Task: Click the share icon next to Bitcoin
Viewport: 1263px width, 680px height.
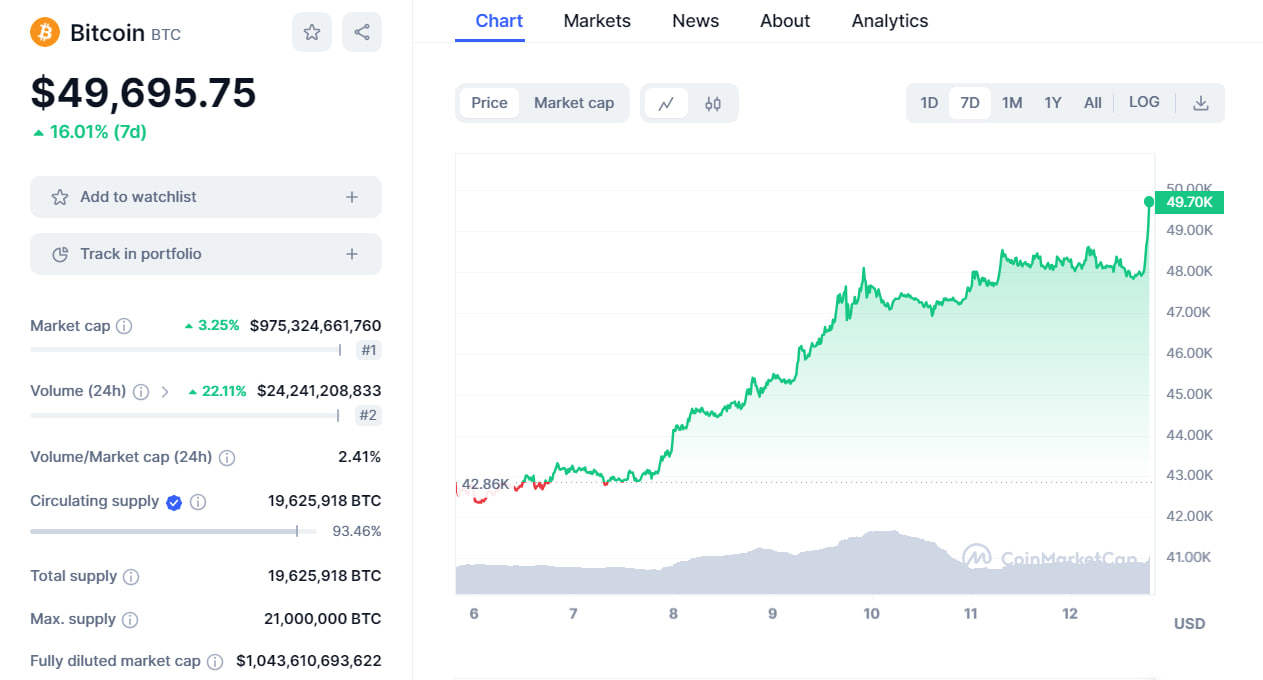Action: (362, 33)
